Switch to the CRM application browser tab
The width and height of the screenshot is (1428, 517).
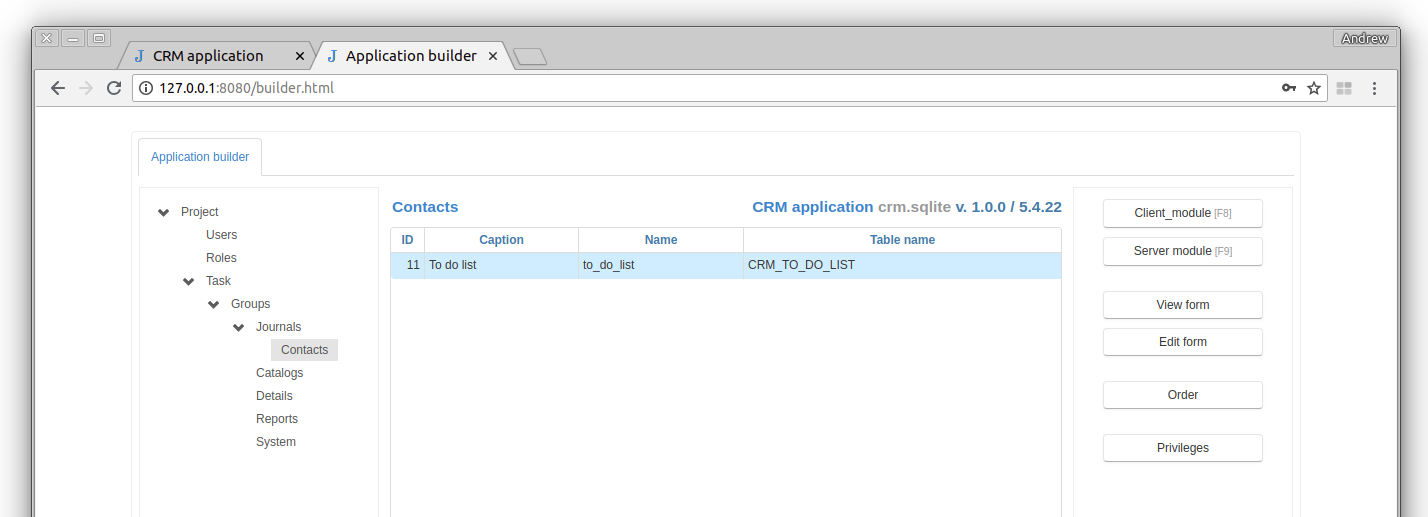click(208, 56)
